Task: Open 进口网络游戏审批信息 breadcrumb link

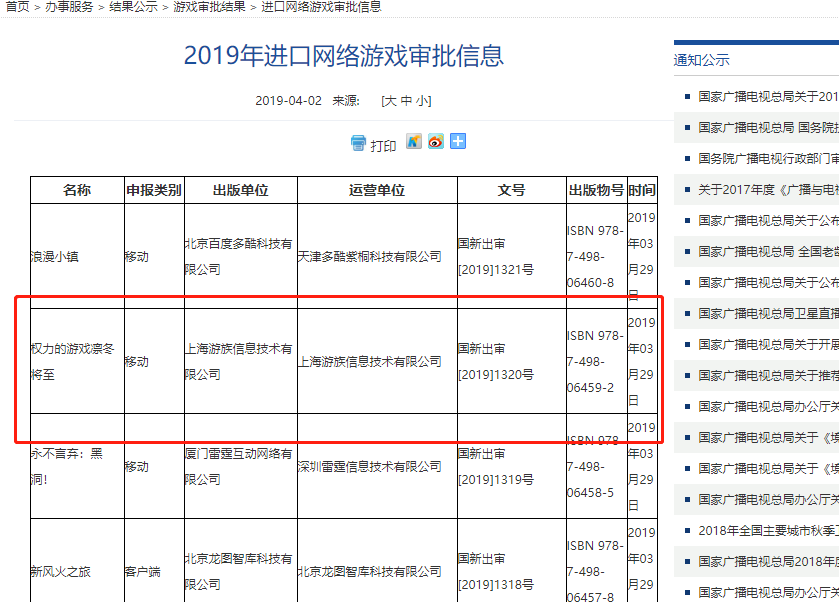Action: point(321,7)
